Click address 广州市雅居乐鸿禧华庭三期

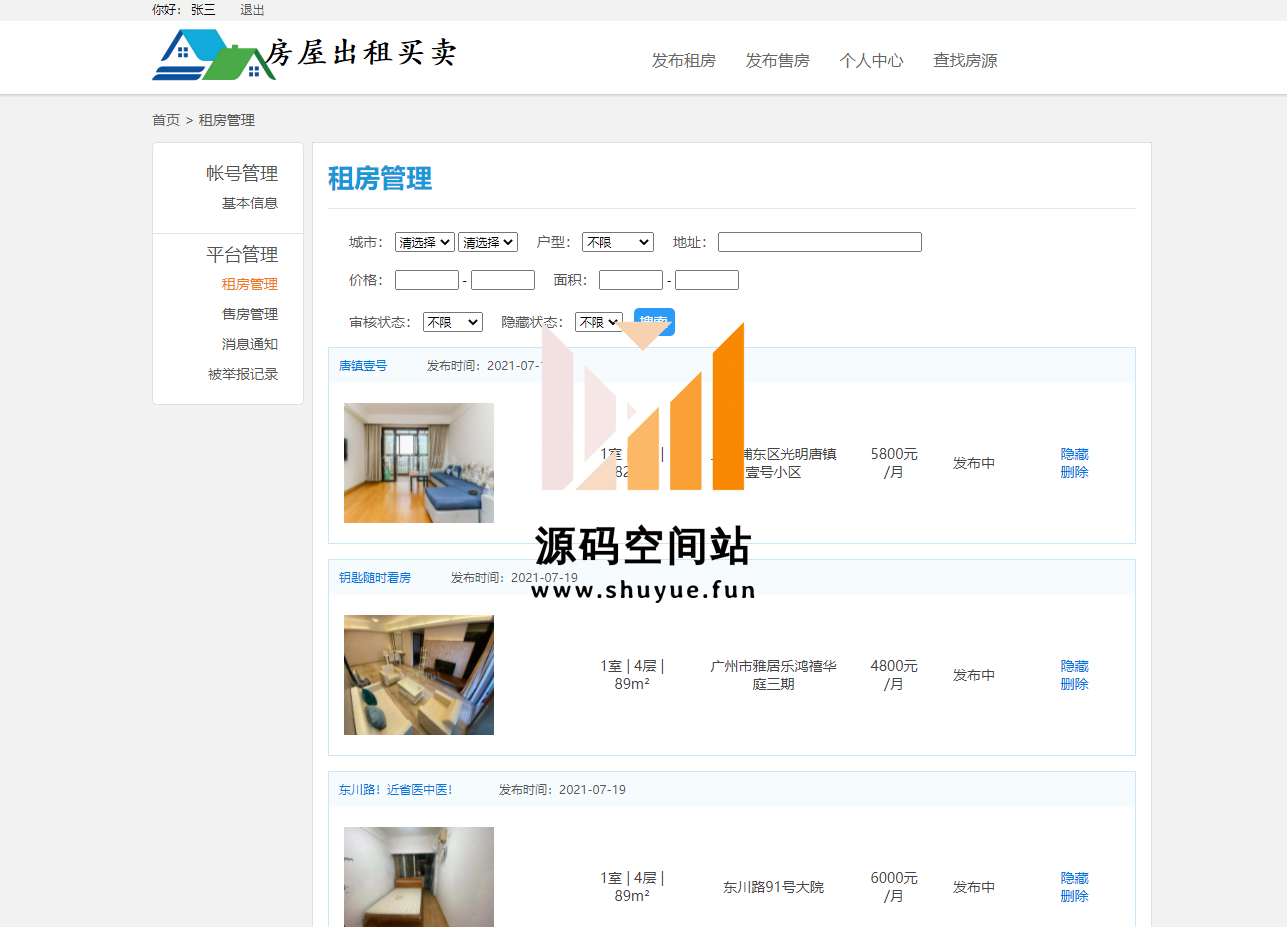(x=774, y=675)
